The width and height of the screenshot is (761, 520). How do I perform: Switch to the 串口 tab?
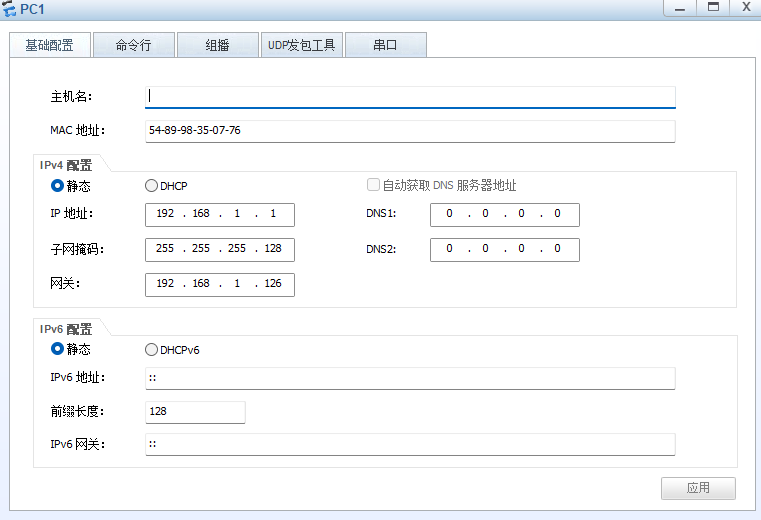coord(385,45)
